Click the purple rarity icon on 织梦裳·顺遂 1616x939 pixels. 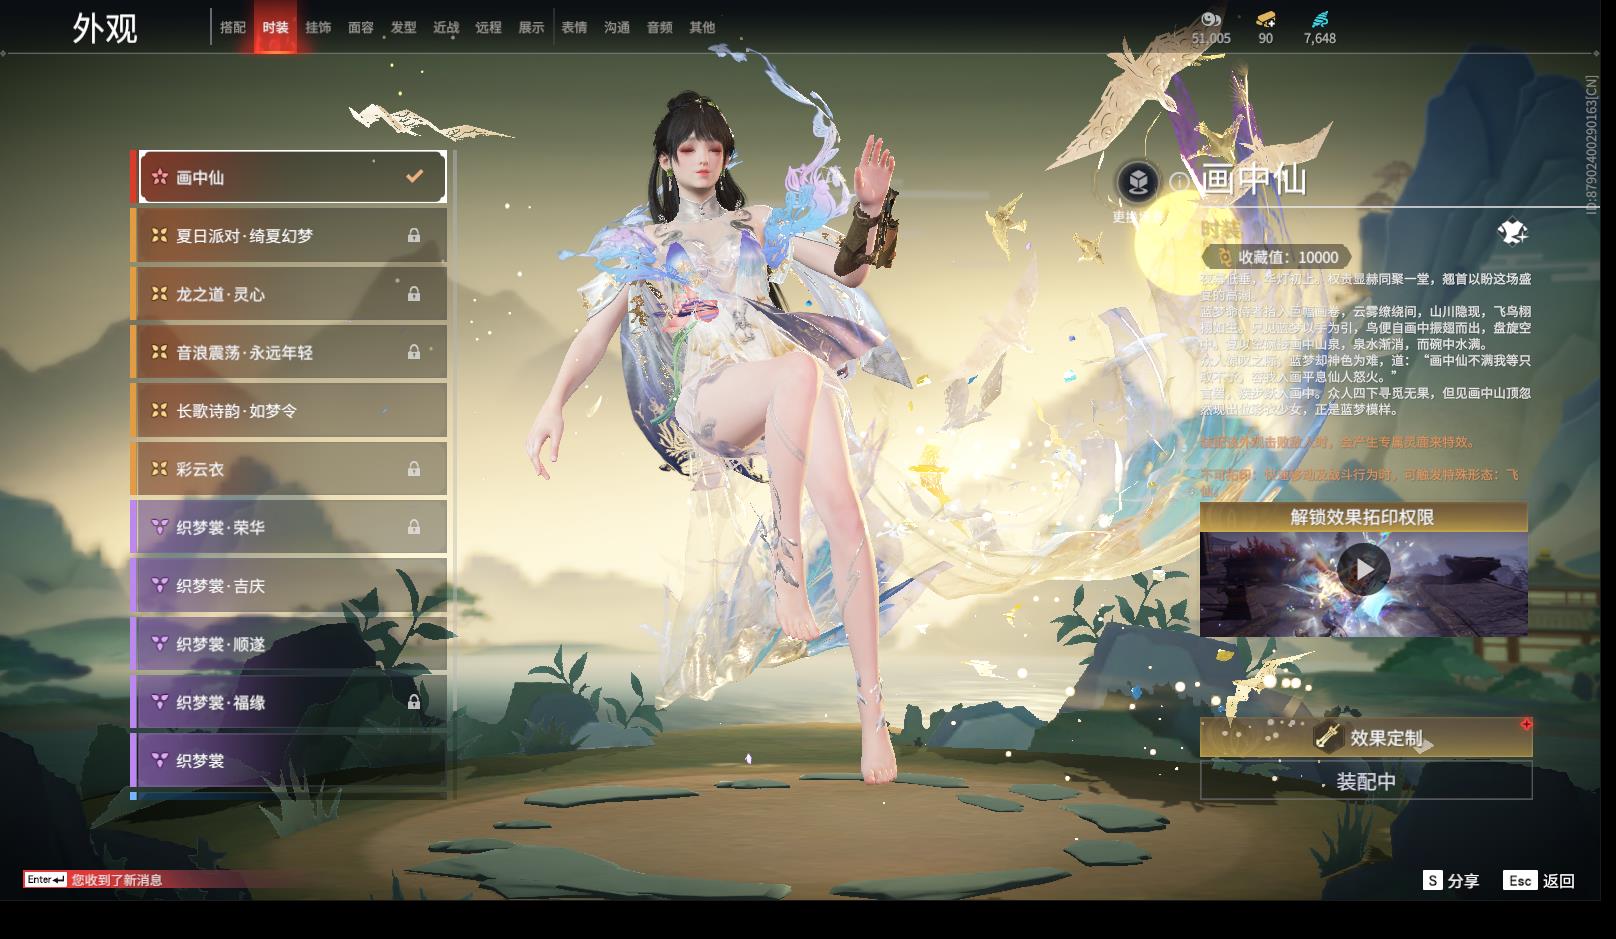159,644
